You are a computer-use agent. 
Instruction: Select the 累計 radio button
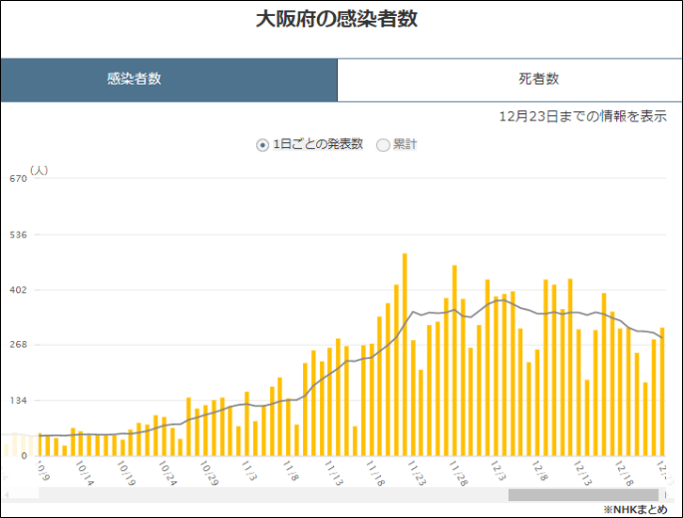click(383, 145)
